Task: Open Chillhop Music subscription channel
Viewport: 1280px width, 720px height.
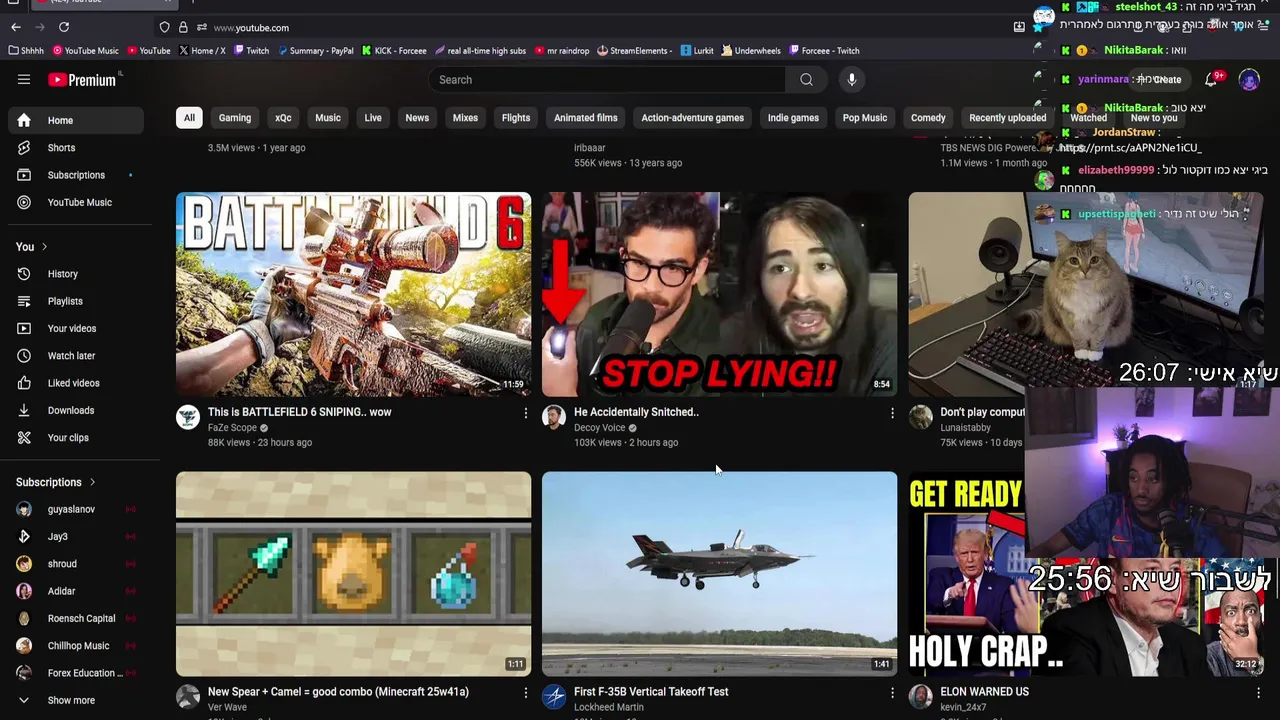Action: pos(76,646)
